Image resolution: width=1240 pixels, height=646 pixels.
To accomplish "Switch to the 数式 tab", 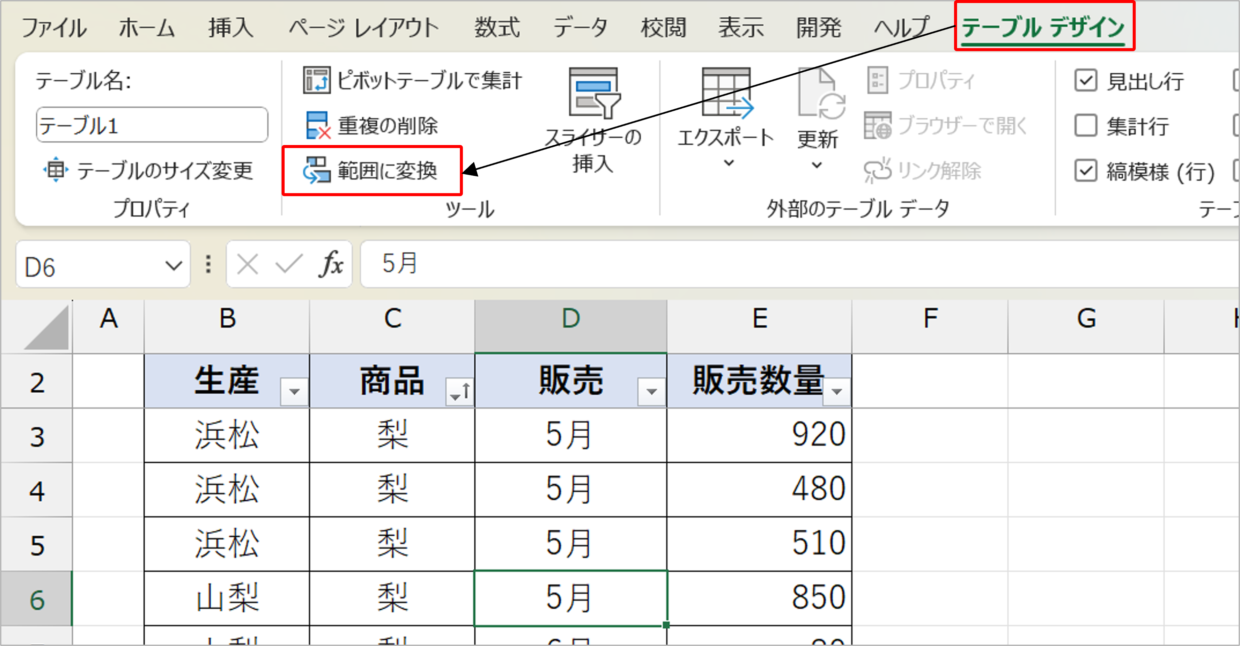I will pyautogui.click(x=497, y=28).
